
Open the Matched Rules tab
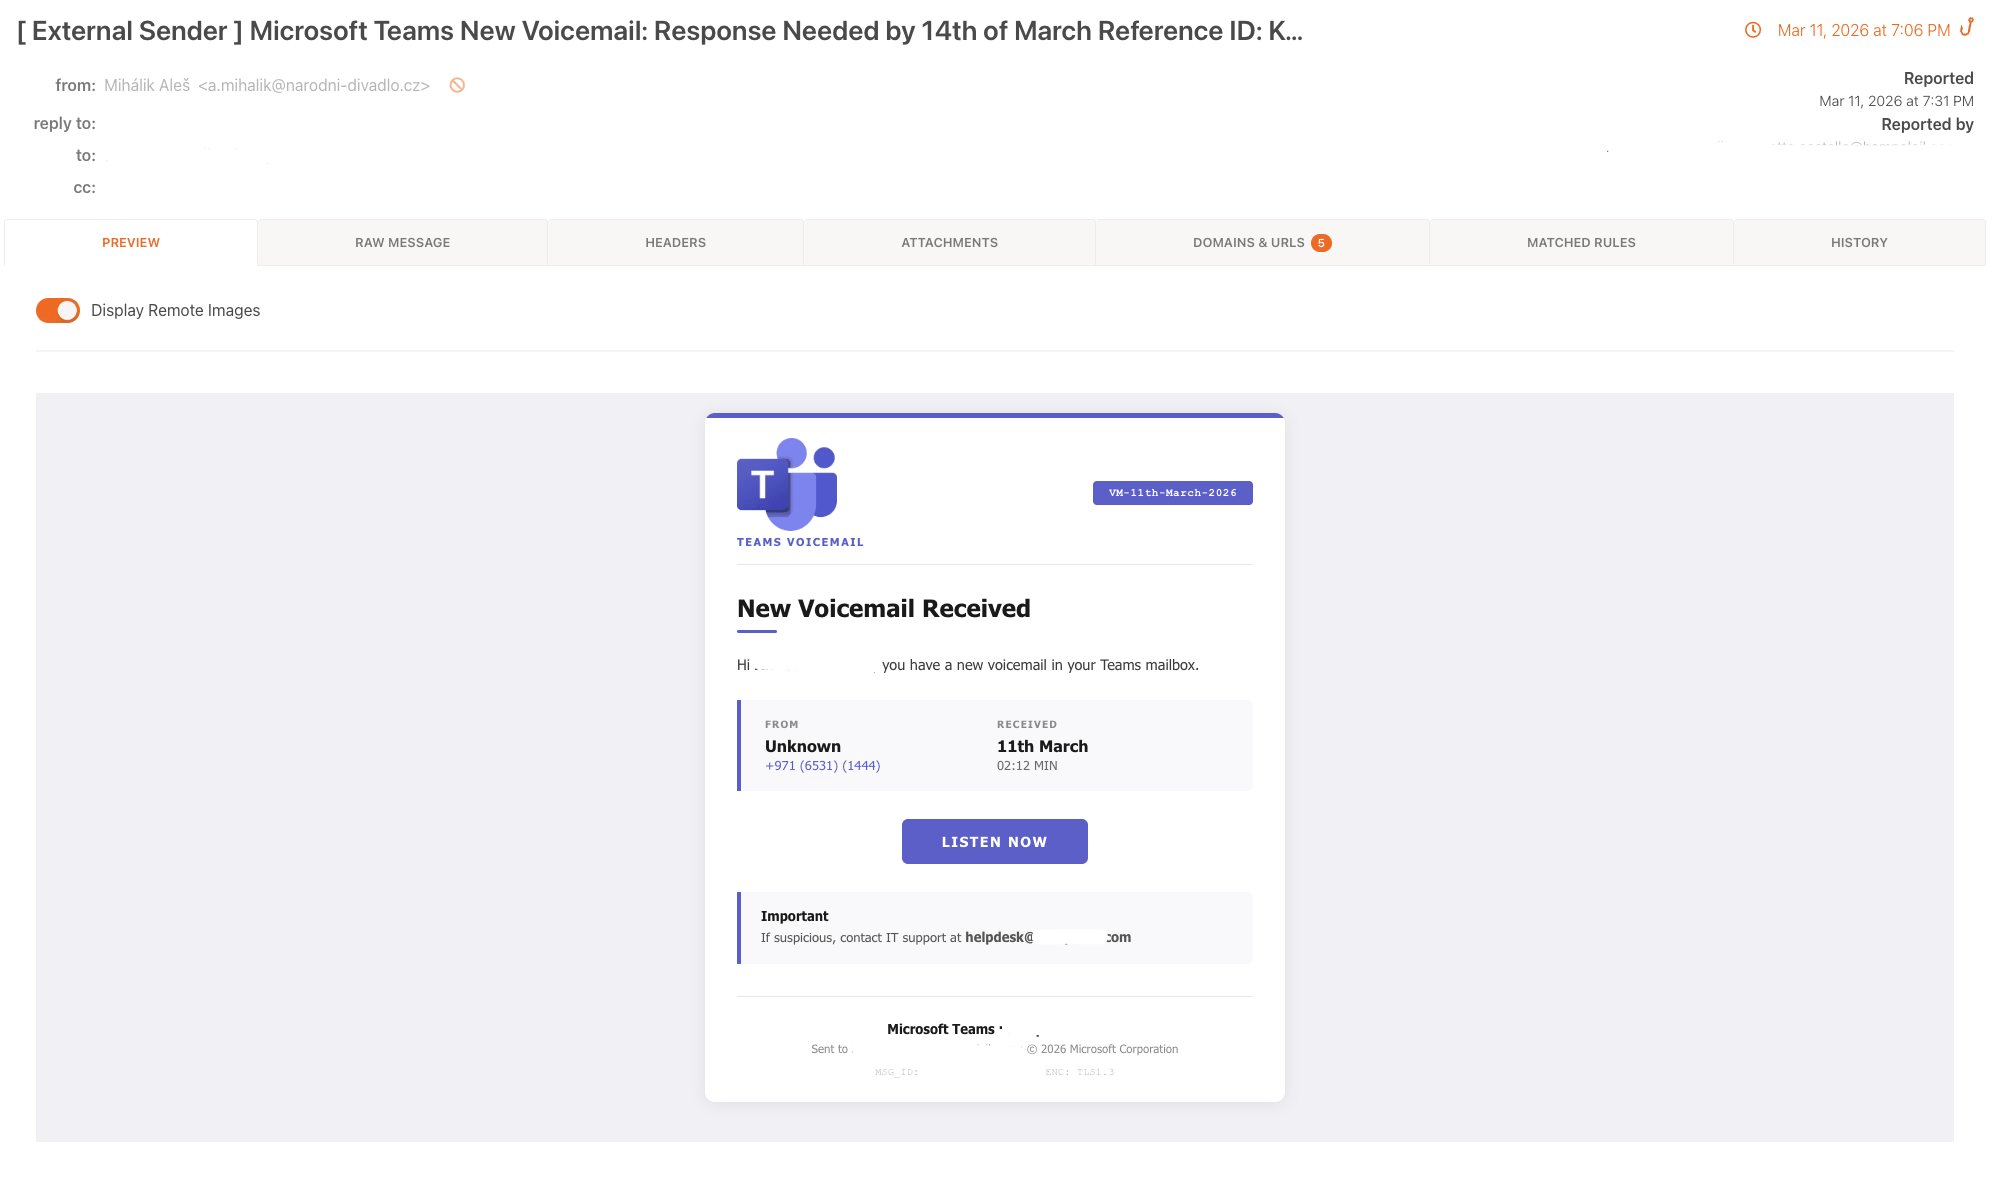pos(1580,243)
